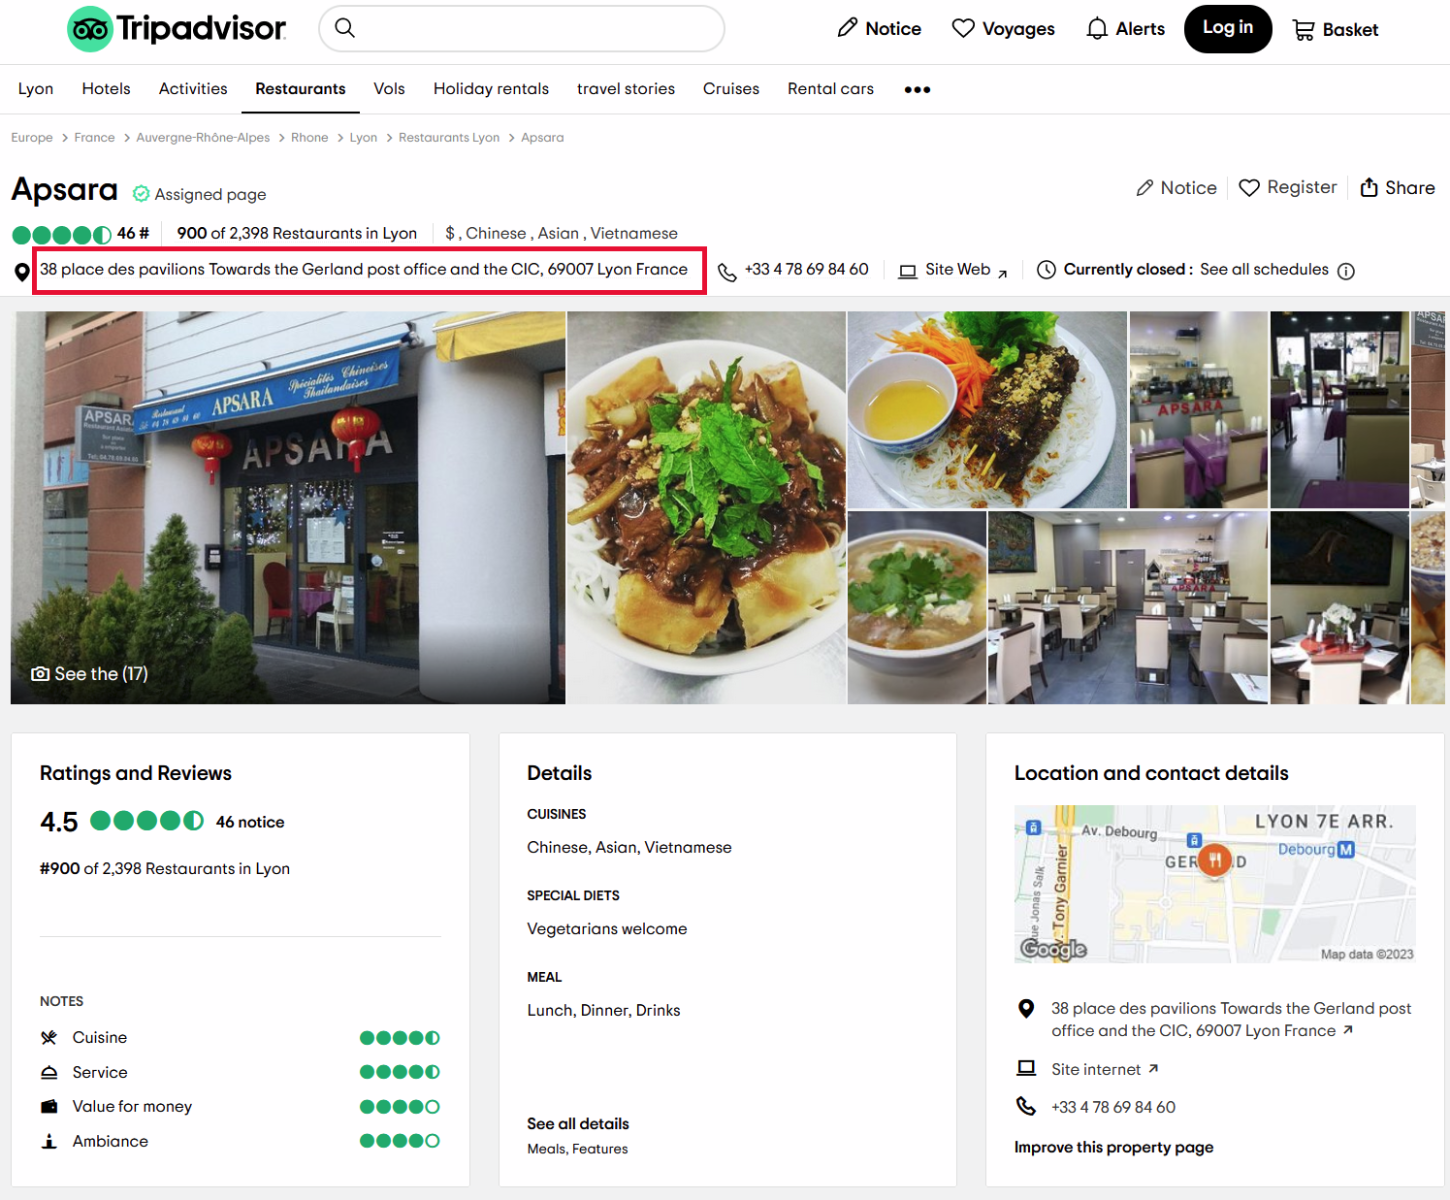Click the clock icon beside Currently closed

(1046, 270)
